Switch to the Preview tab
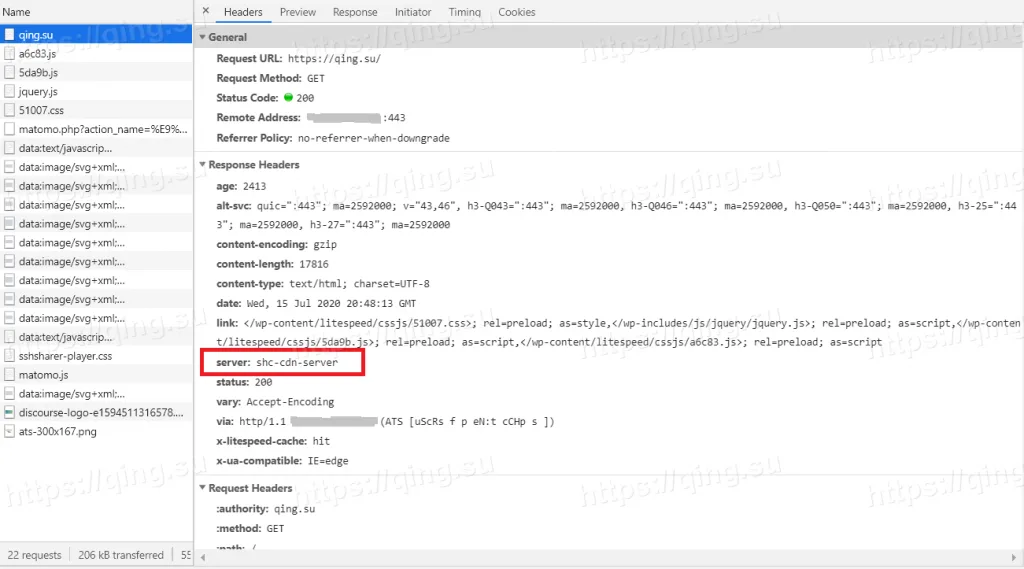Image resolution: width=1024 pixels, height=569 pixels. (297, 12)
